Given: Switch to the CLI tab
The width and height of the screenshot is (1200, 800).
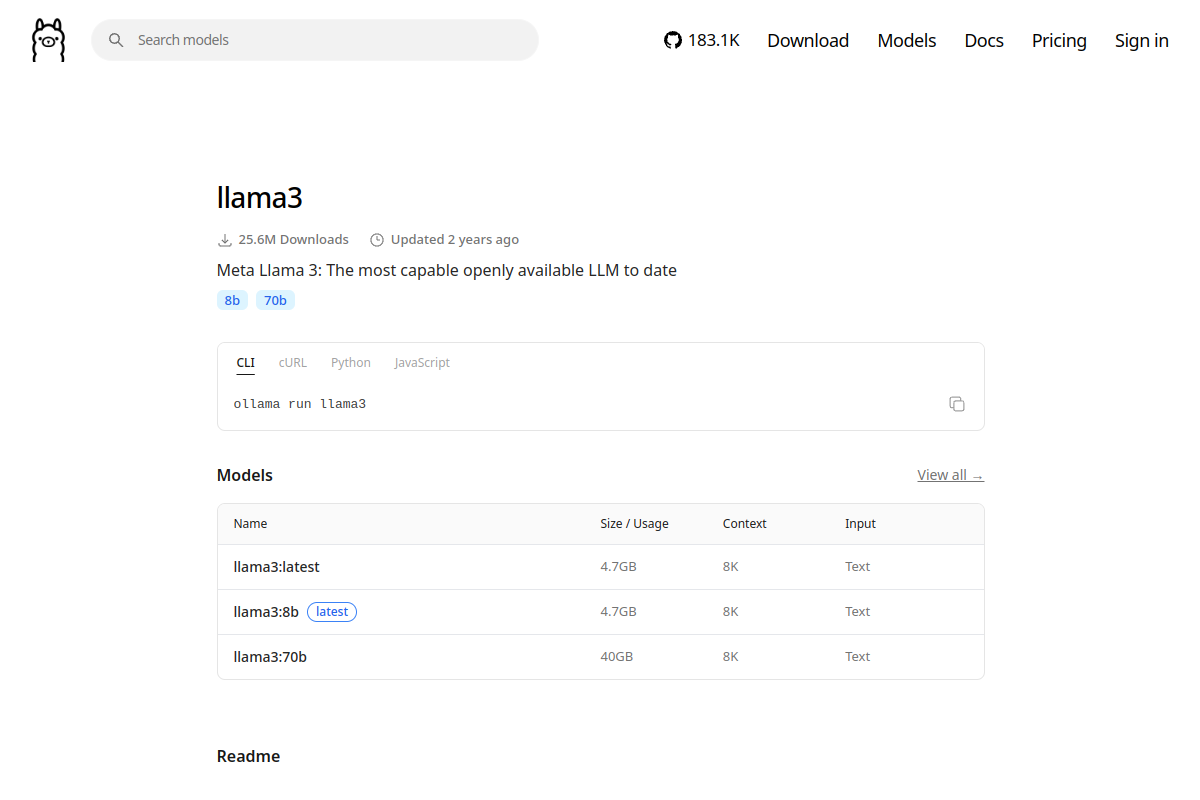Looking at the screenshot, I should tap(246, 363).
